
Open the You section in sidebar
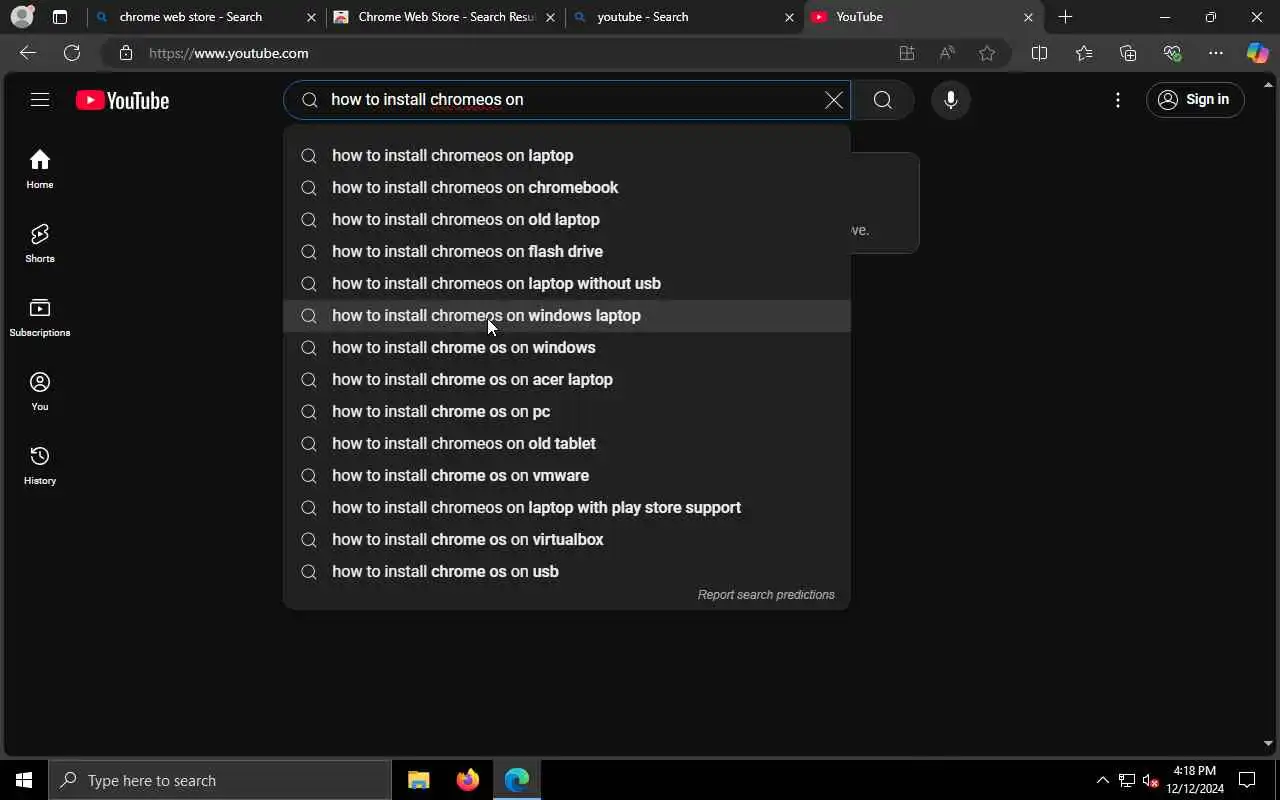(40, 391)
